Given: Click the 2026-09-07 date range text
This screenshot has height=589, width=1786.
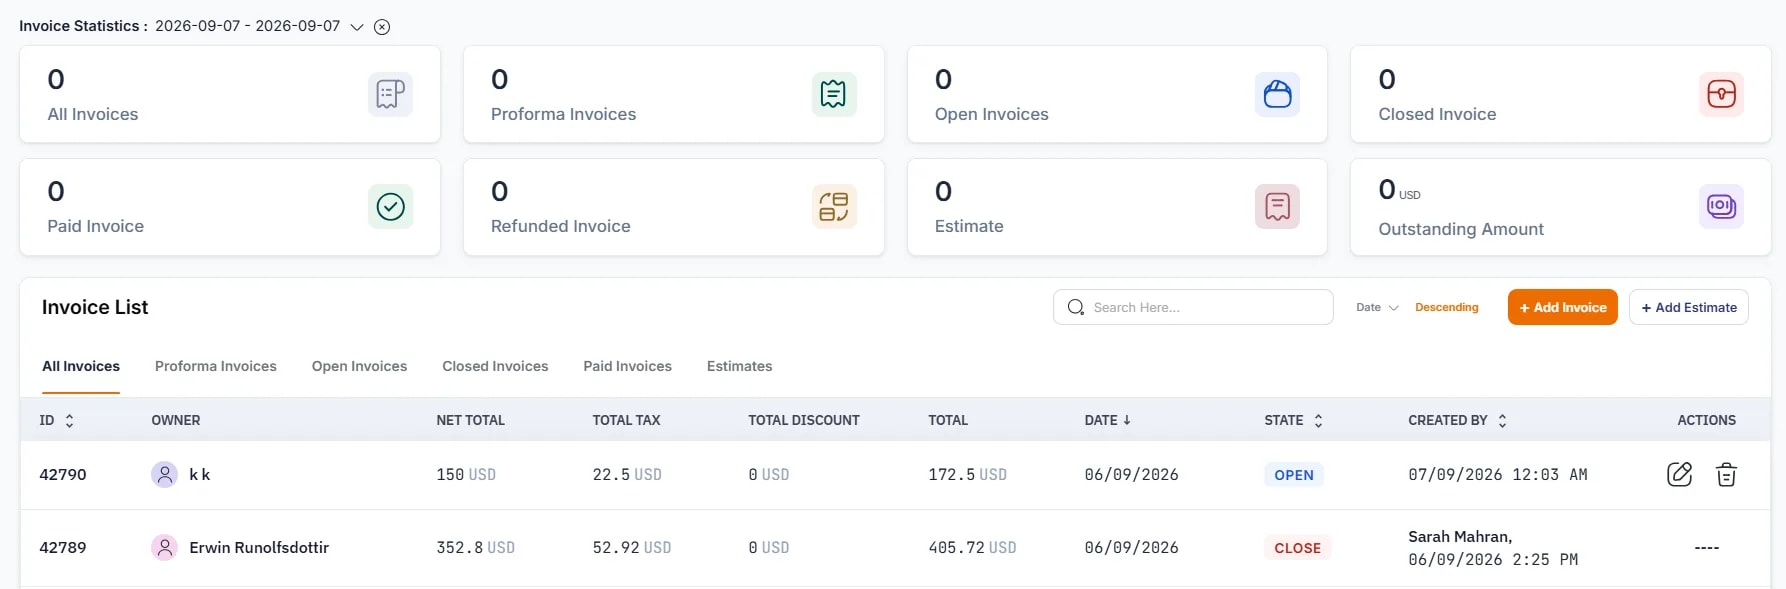Looking at the screenshot, I should (248, 26).
